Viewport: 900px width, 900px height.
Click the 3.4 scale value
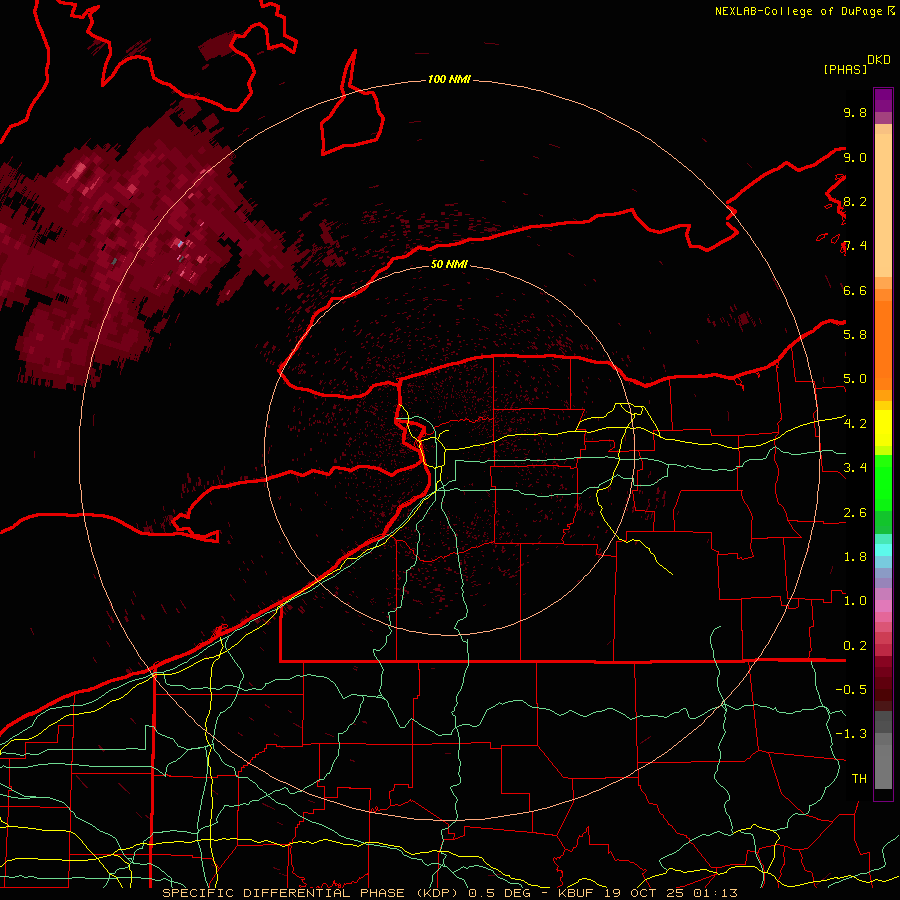point(855,467)
